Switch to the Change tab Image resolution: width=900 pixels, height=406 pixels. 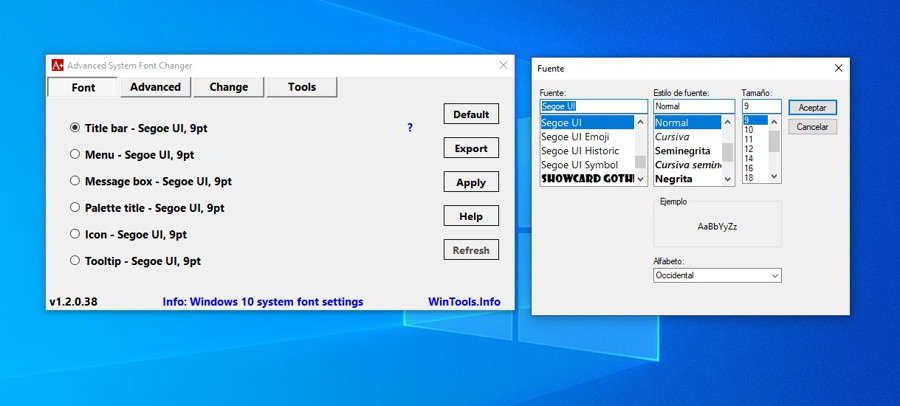coord(228,87)
